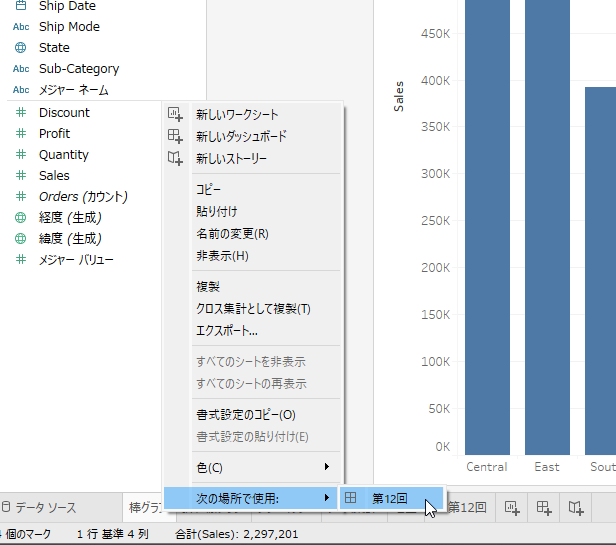Select the Profit measure field
This screenshot has width=616, height=545.
[x=55, y=134]
